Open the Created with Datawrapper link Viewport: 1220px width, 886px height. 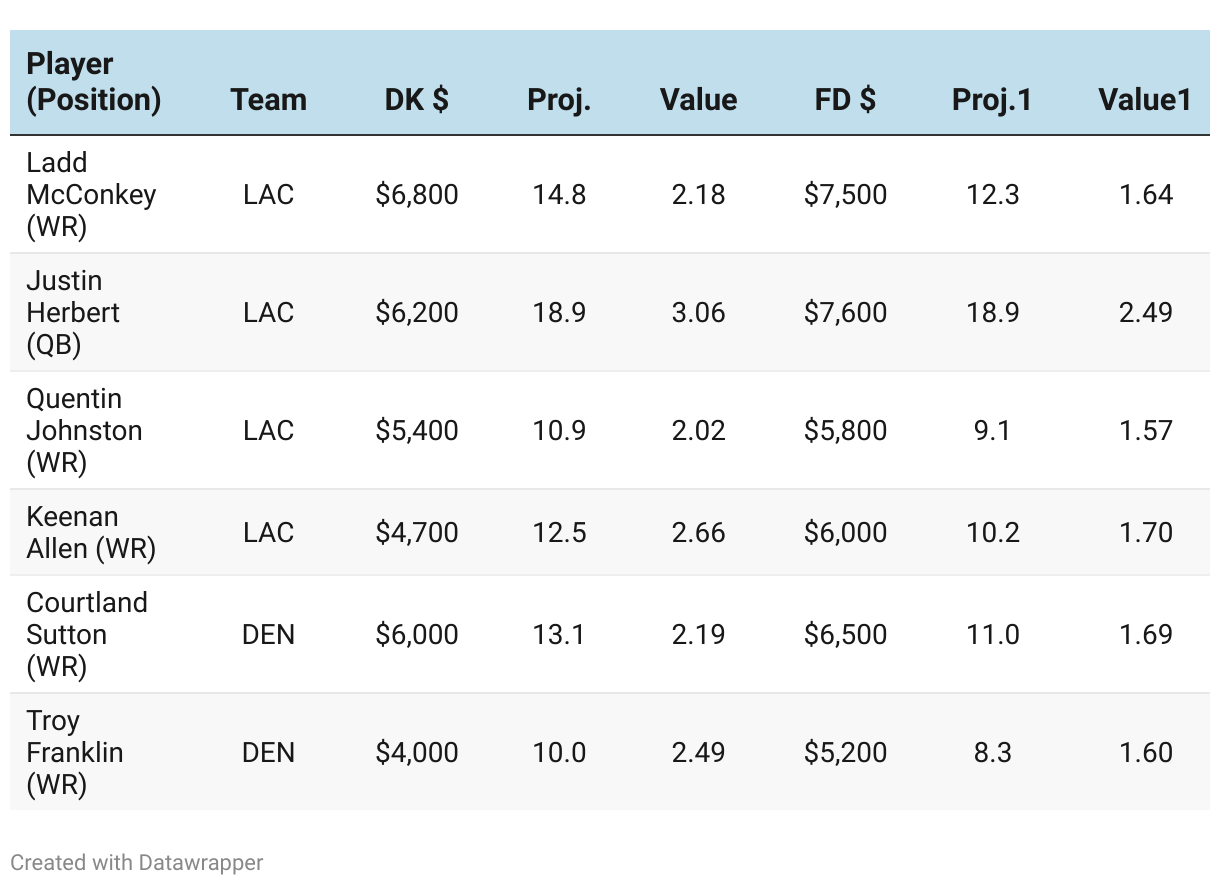[x=137, y=862]
